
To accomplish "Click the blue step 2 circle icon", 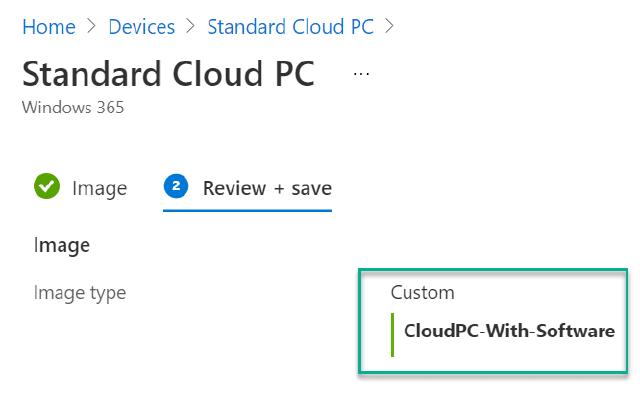I will [x=176, y=186].
